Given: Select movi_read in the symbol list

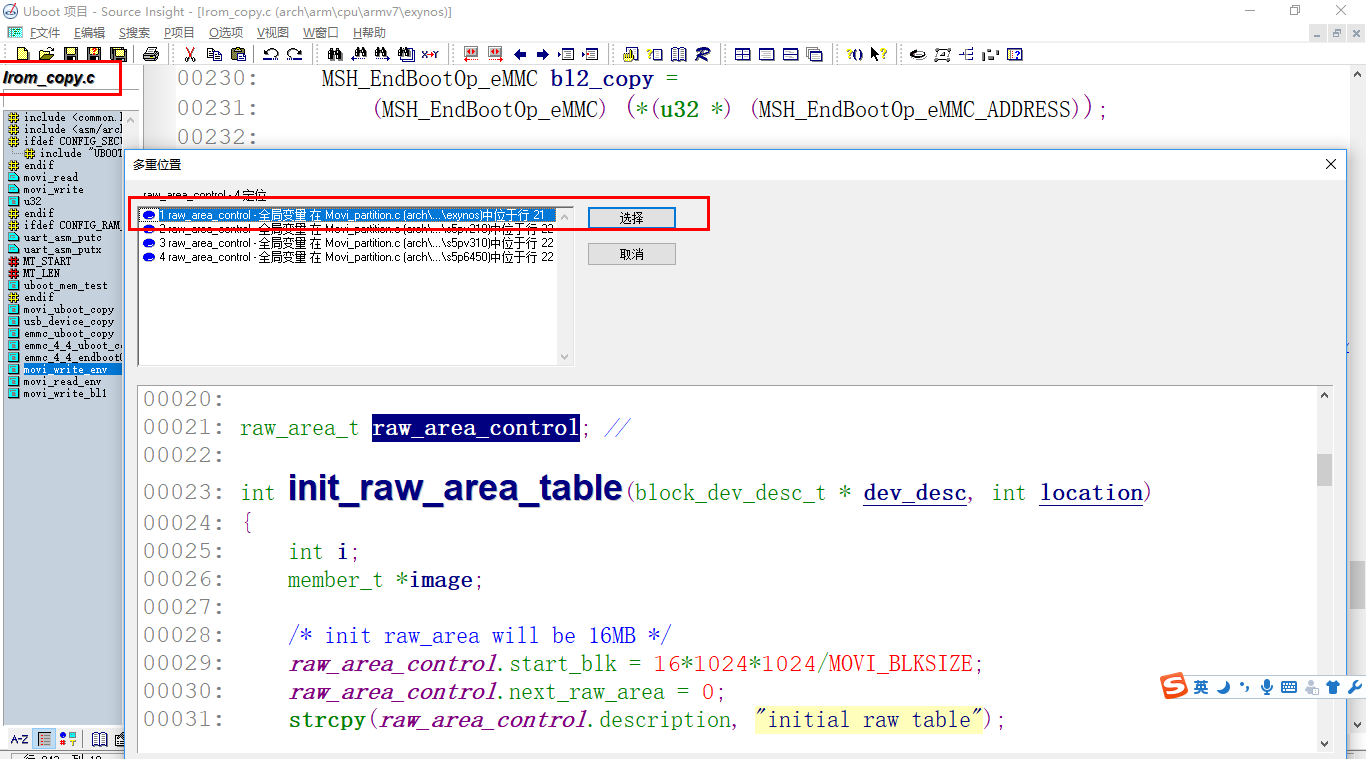Looking at the screenshot, I should click(x=50, y=177).
